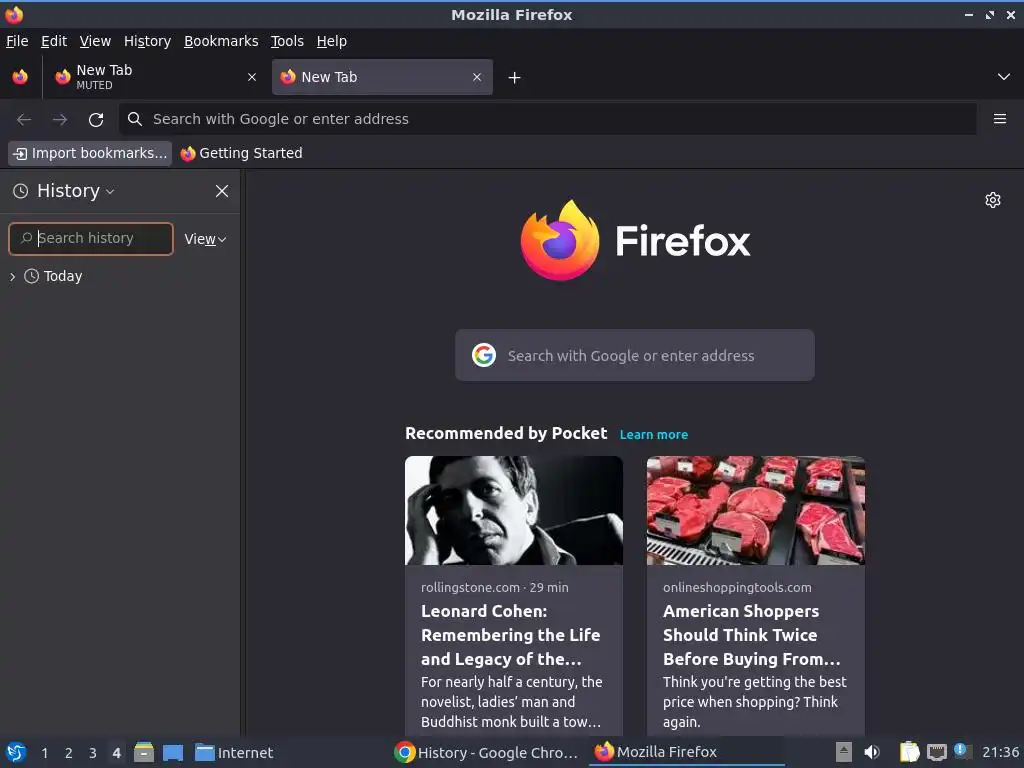Viewport: 1024px width, 768px height.
Task: Click the forward navigation arrow
Action: tap(60, 120)
